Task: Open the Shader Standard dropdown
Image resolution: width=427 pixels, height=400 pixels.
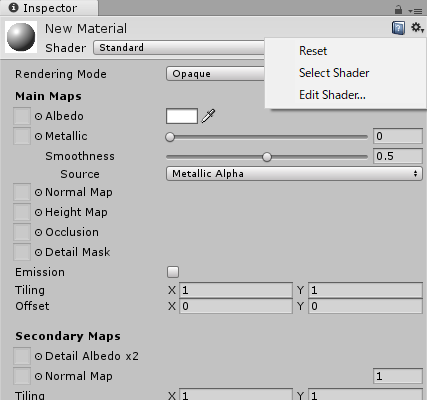Action: pos(179,48)
